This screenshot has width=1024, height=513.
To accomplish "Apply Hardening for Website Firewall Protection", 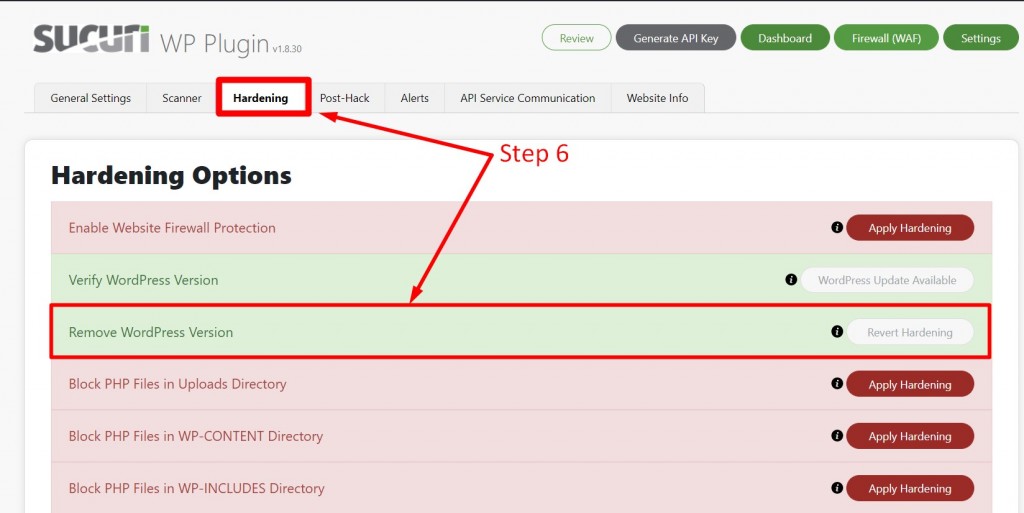I will tap(910, 228).
